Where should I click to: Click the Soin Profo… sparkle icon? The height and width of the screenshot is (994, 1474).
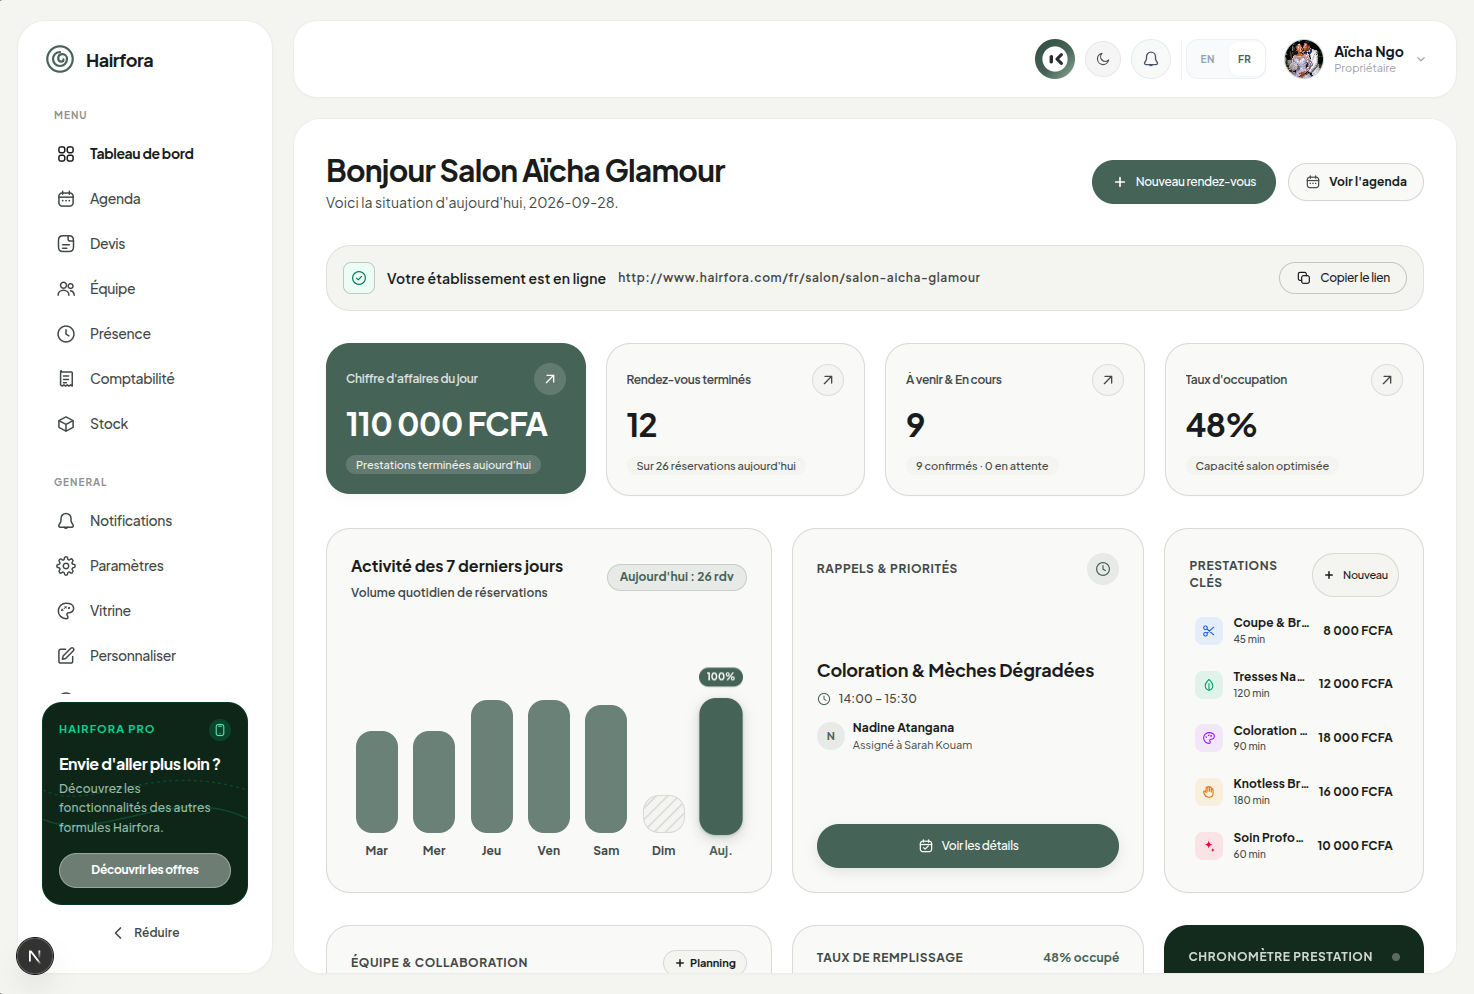pos(1209,846)
